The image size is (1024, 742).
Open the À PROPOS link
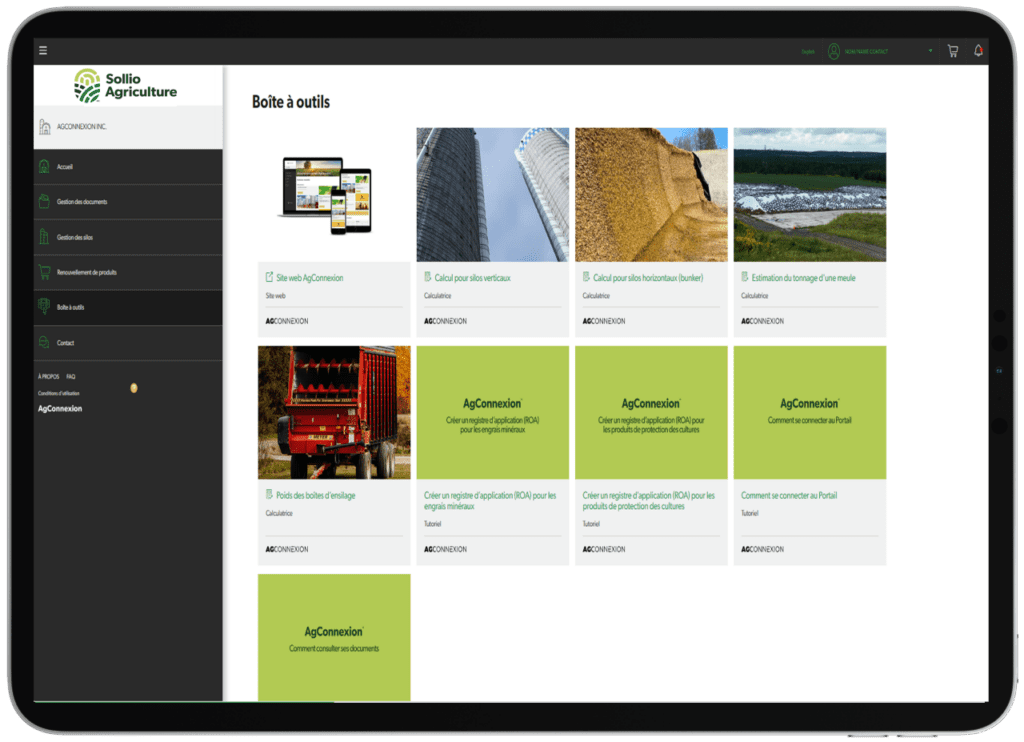tap(48, 377)
